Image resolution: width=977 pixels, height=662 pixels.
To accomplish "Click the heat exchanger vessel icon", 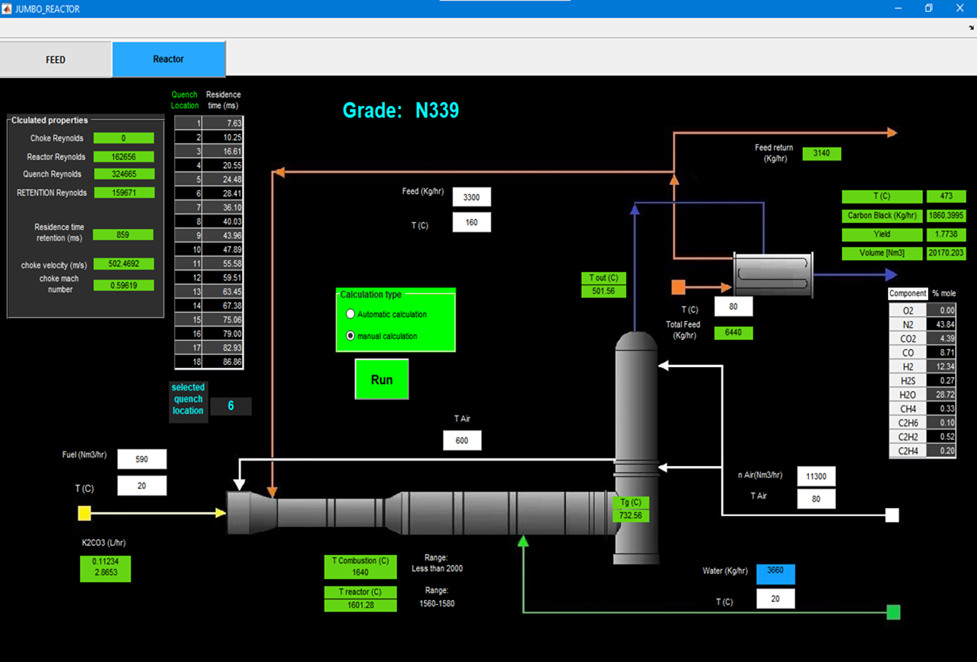I will tap(773, 273).
